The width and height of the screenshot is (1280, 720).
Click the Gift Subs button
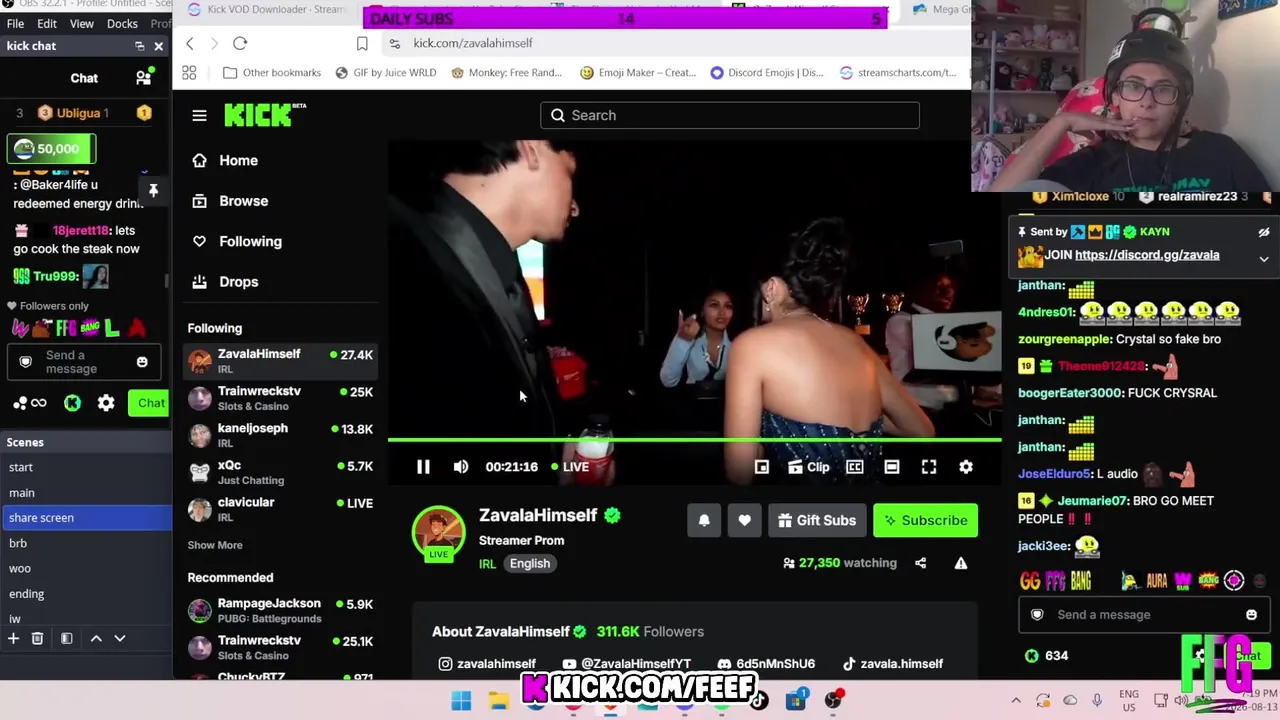tap(817, 520)
